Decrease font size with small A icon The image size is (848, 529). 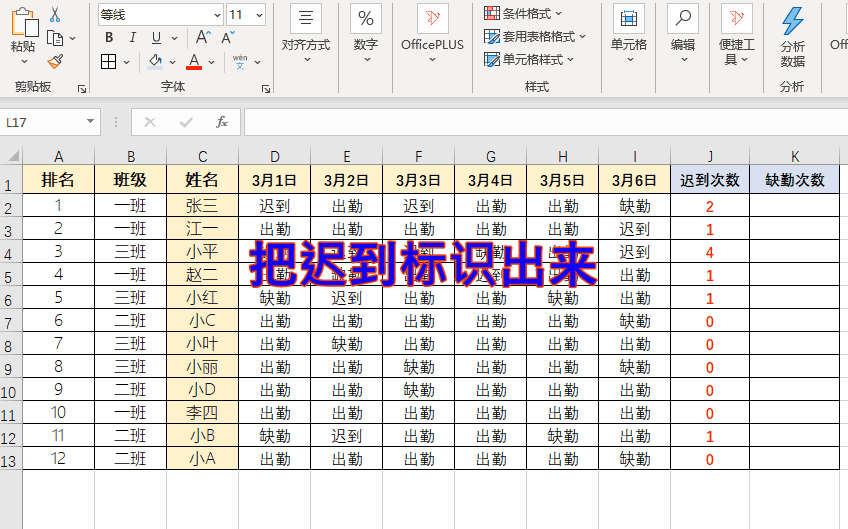[x=228, y=37]
